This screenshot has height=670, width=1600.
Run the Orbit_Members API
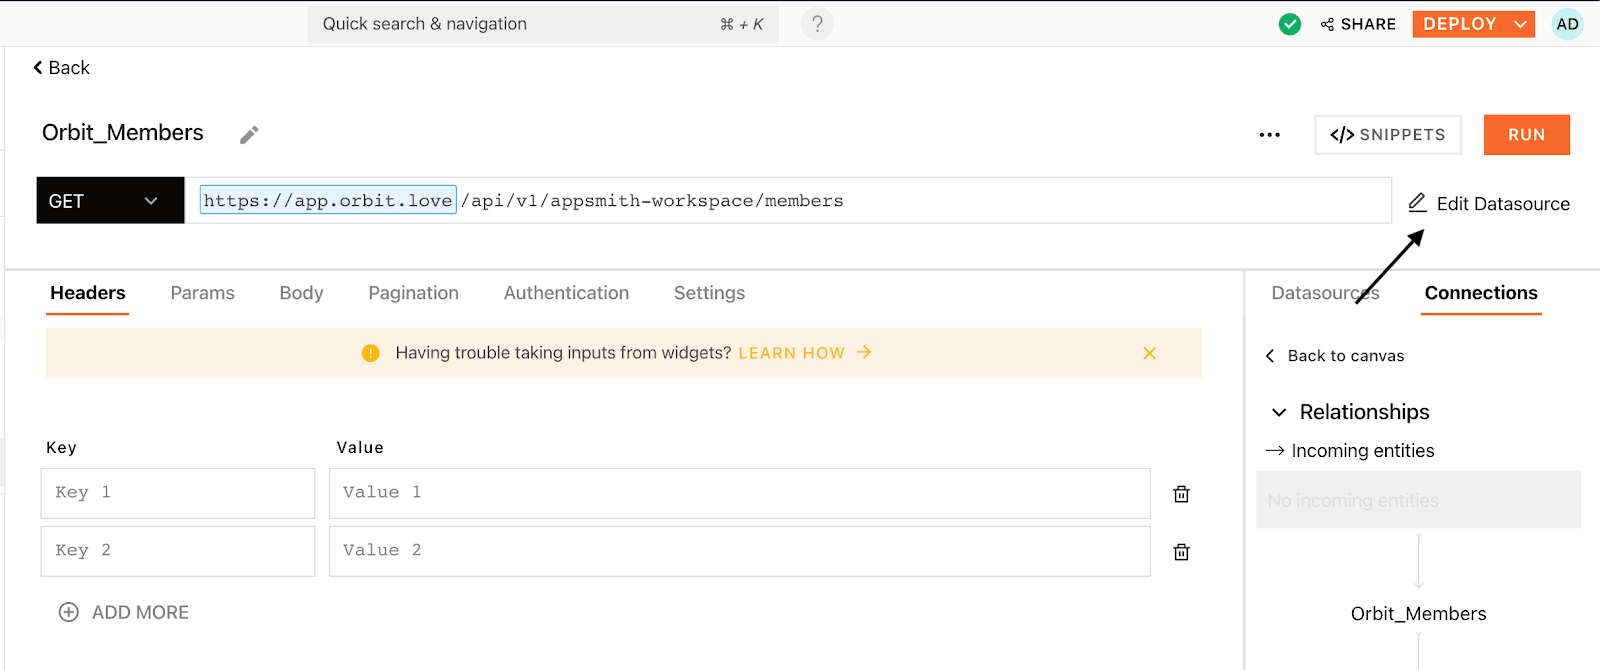coord(1526,135)
